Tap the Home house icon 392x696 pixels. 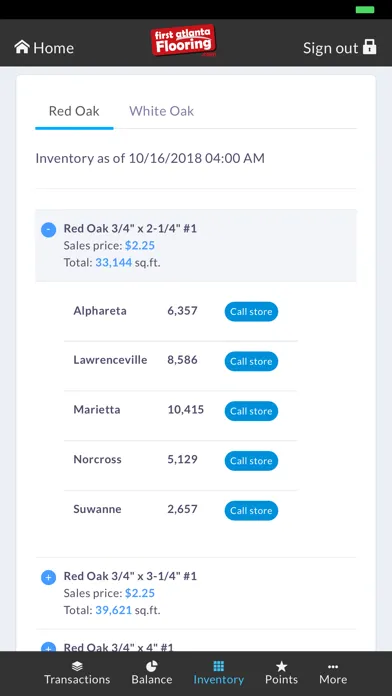(x=22, y=47)
